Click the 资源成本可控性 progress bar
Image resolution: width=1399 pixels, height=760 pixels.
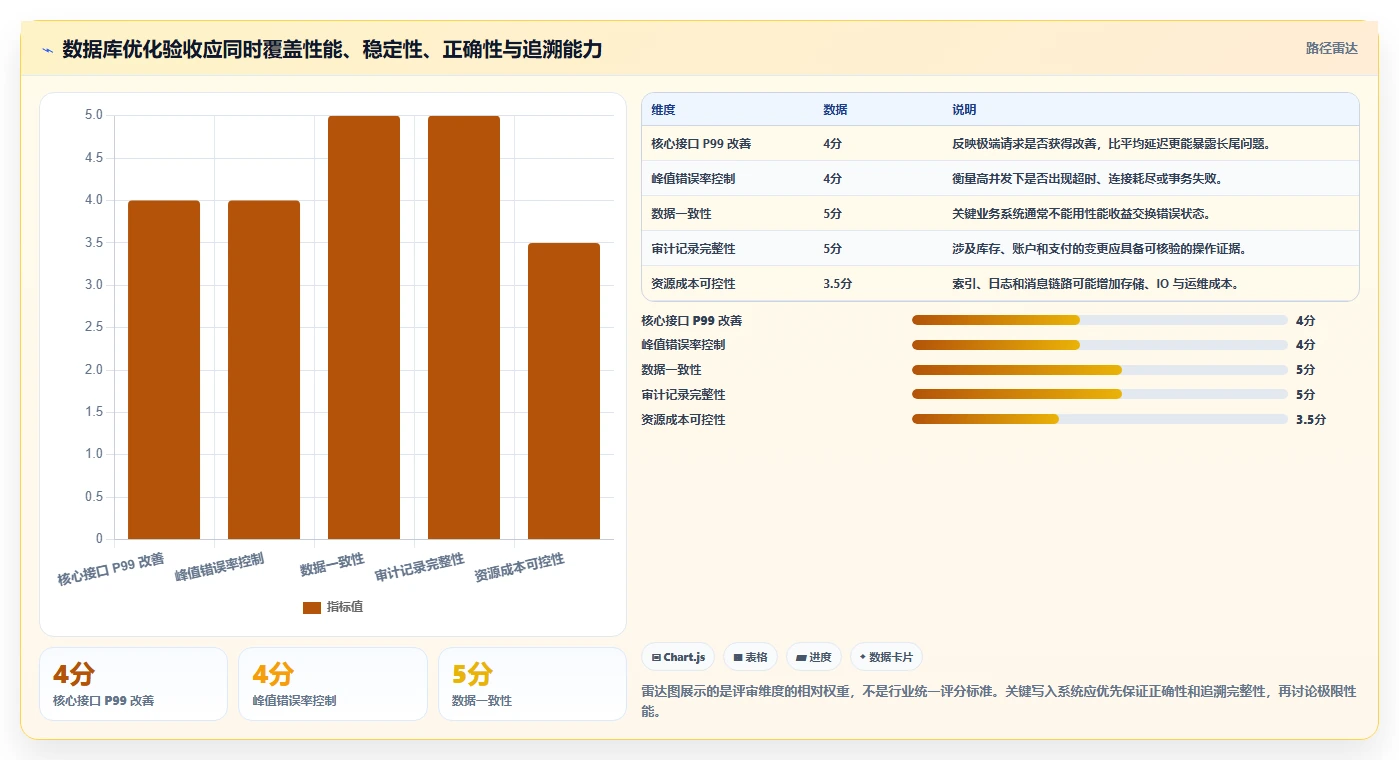(1100, 419)
